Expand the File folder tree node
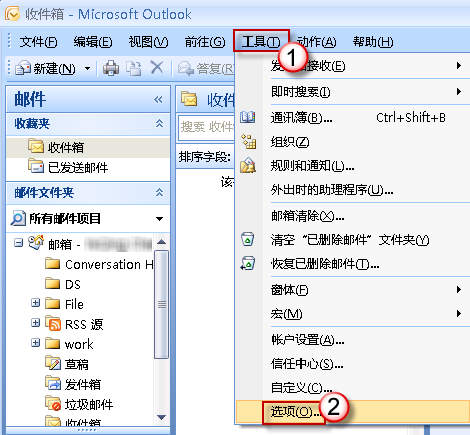This screenshot has height=435, width=470. click(x=35, y=303)
